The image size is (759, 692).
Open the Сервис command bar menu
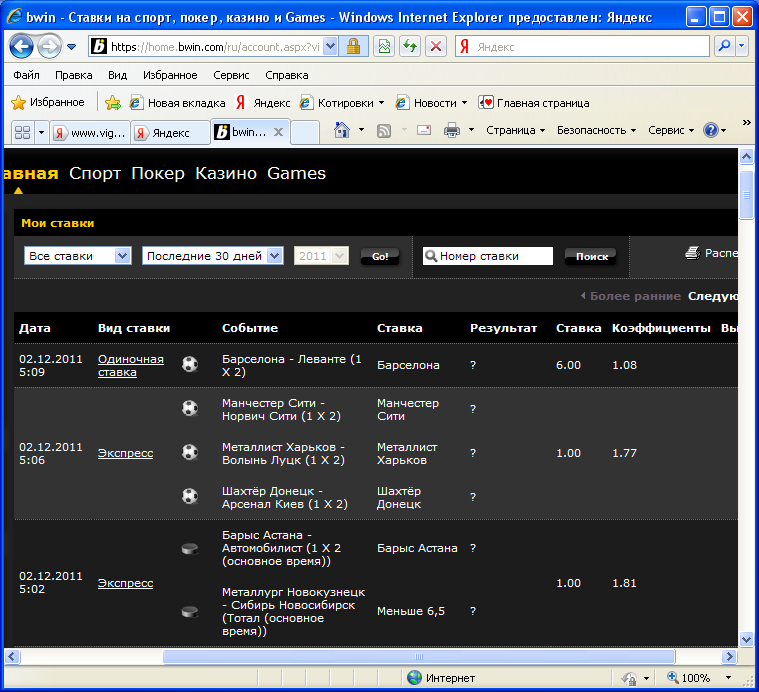coord(671,130)
